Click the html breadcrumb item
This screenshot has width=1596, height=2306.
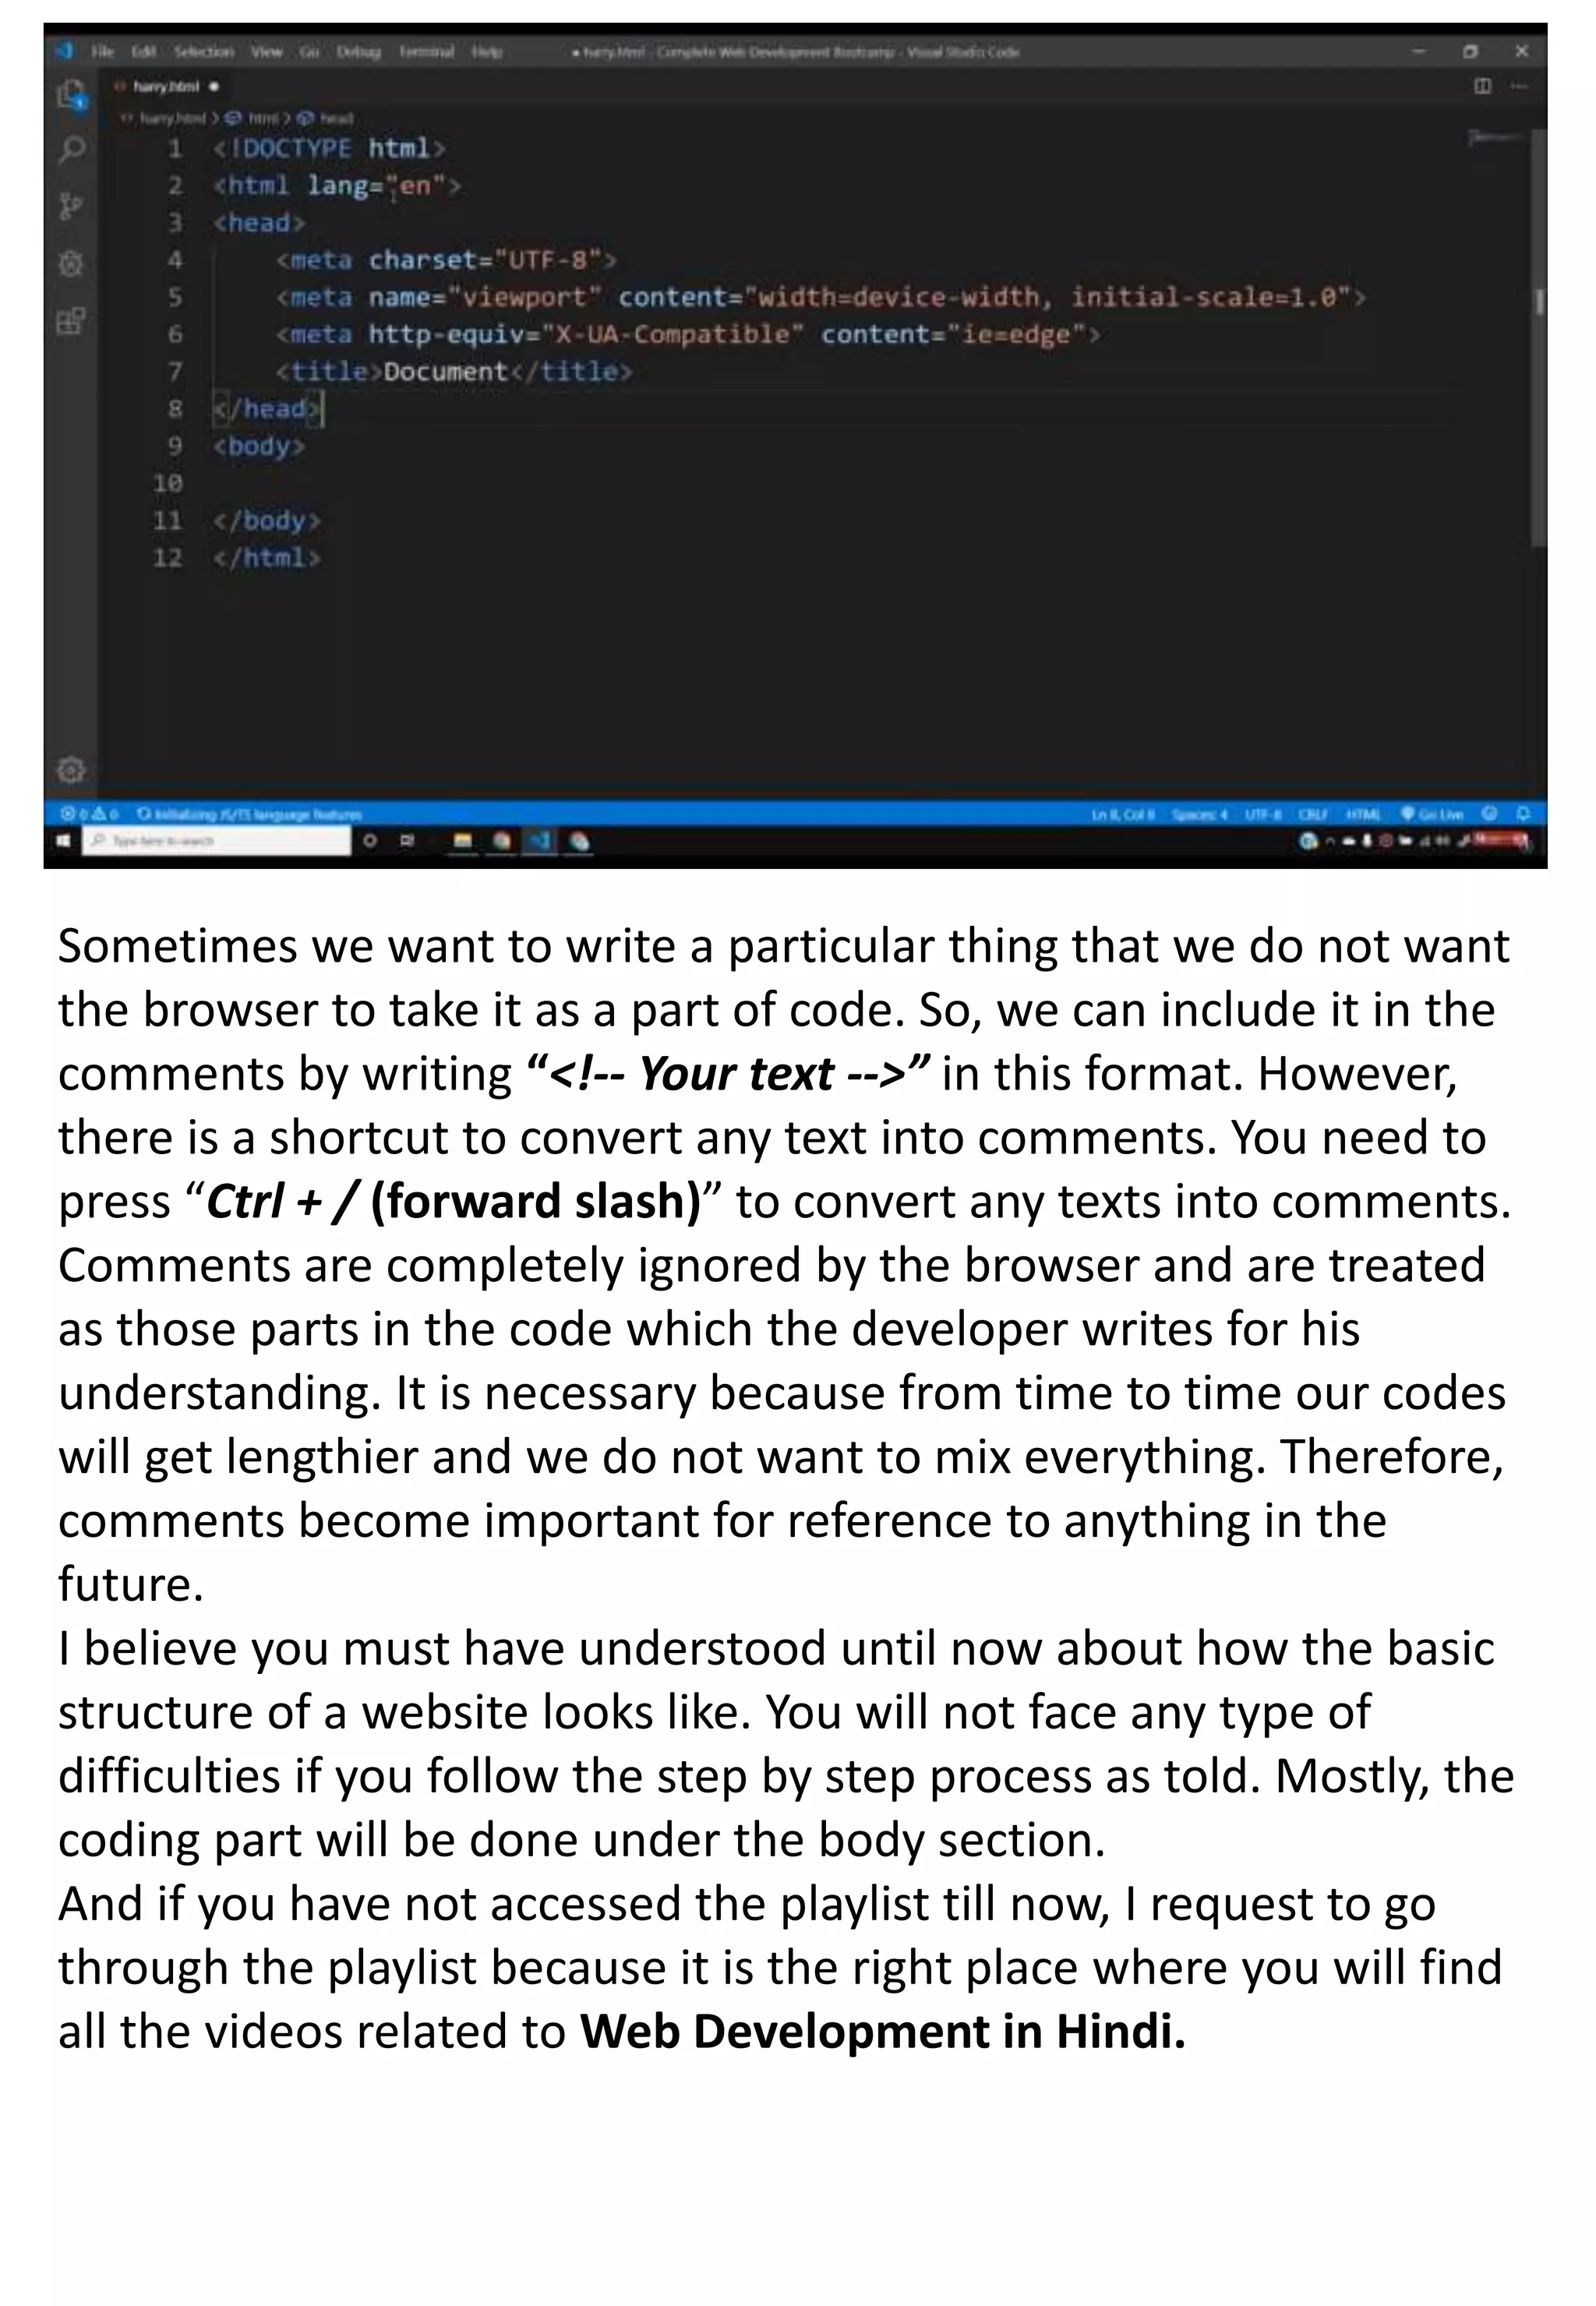[264, 118]
